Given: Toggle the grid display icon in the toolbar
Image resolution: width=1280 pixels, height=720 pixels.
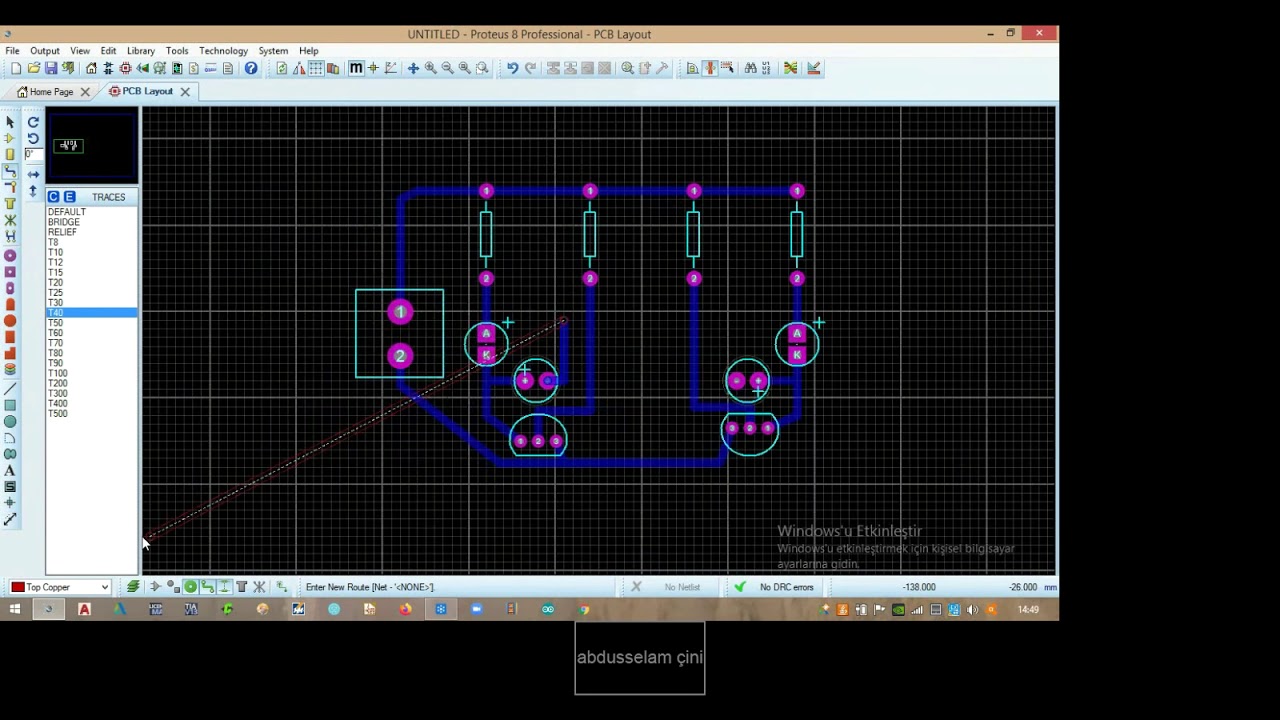Looking at the screenshot, I should click(x=316, y=68).
